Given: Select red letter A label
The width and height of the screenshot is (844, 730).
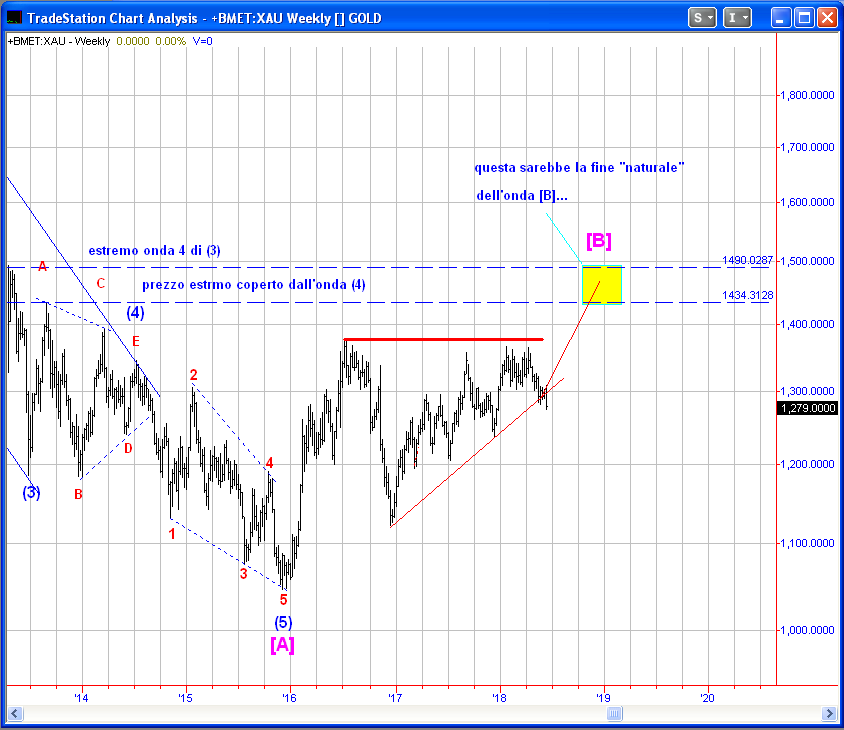Looking at the screenshot, I should (43, 266).
